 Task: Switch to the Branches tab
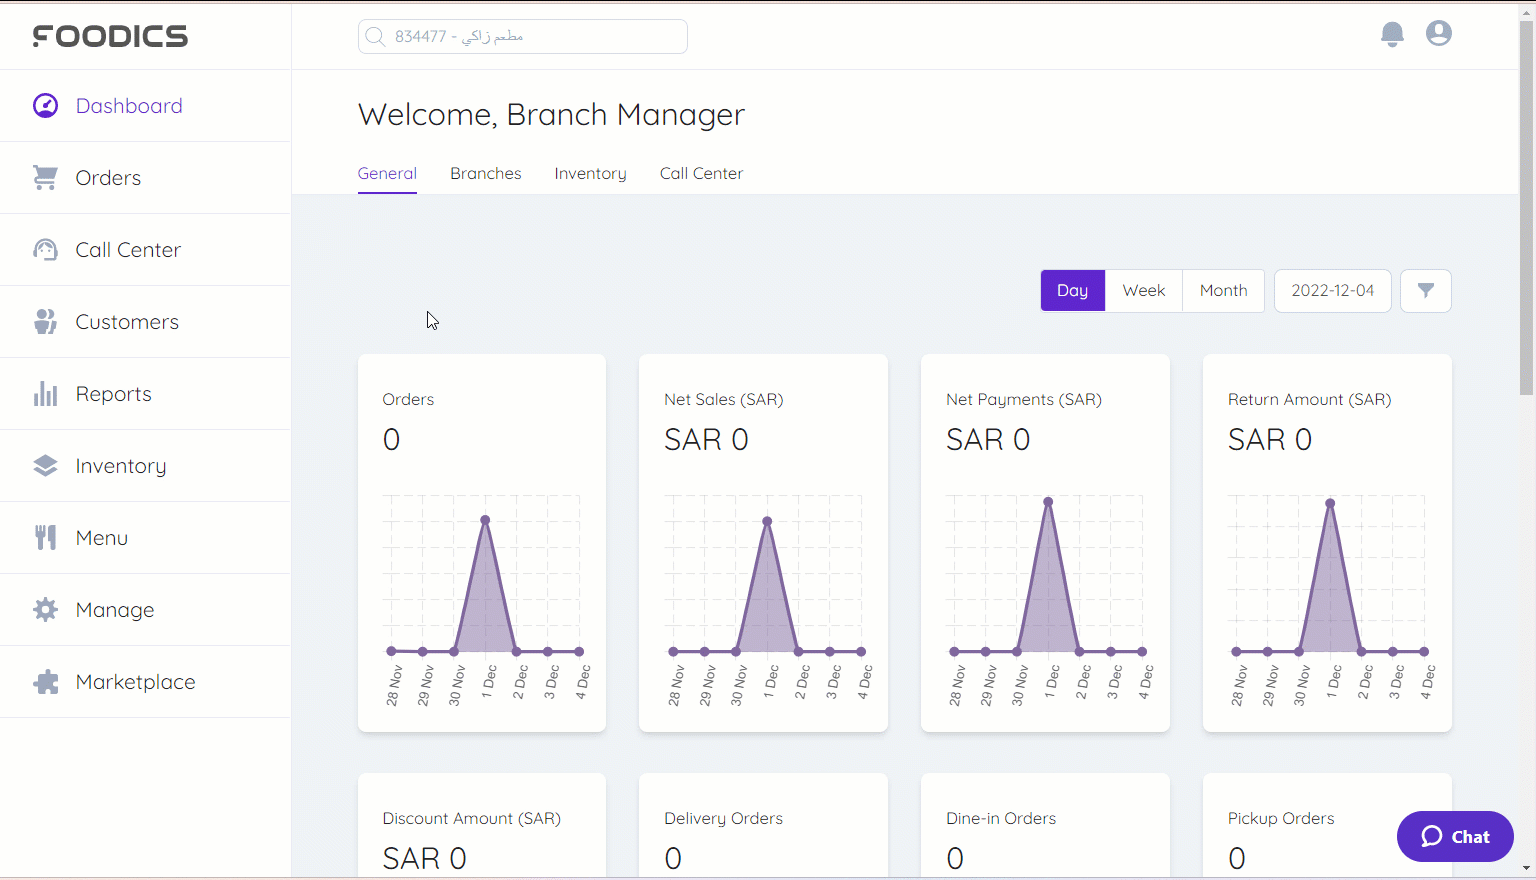485,174
